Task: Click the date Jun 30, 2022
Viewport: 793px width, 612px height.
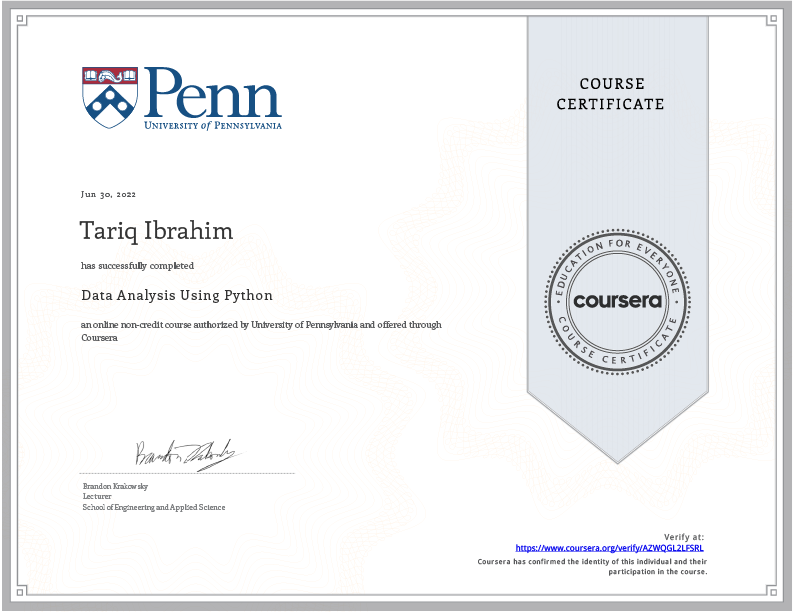Action: (x=109, y=193)
